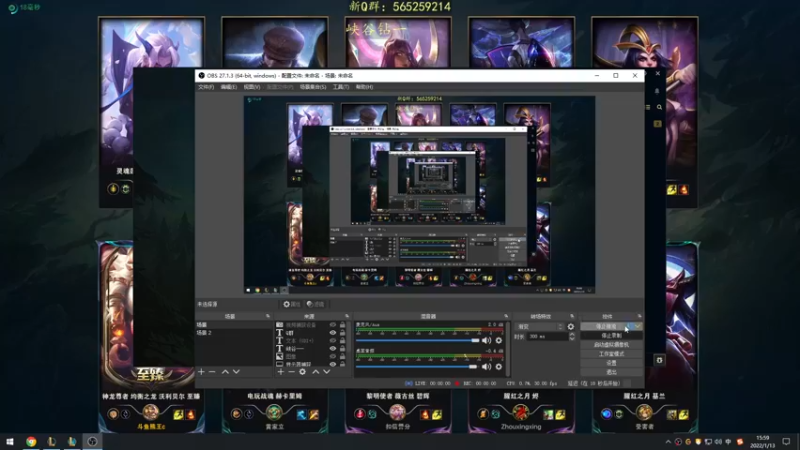
Task: Open OBS 设置 settings button
Action: point(611,363)
